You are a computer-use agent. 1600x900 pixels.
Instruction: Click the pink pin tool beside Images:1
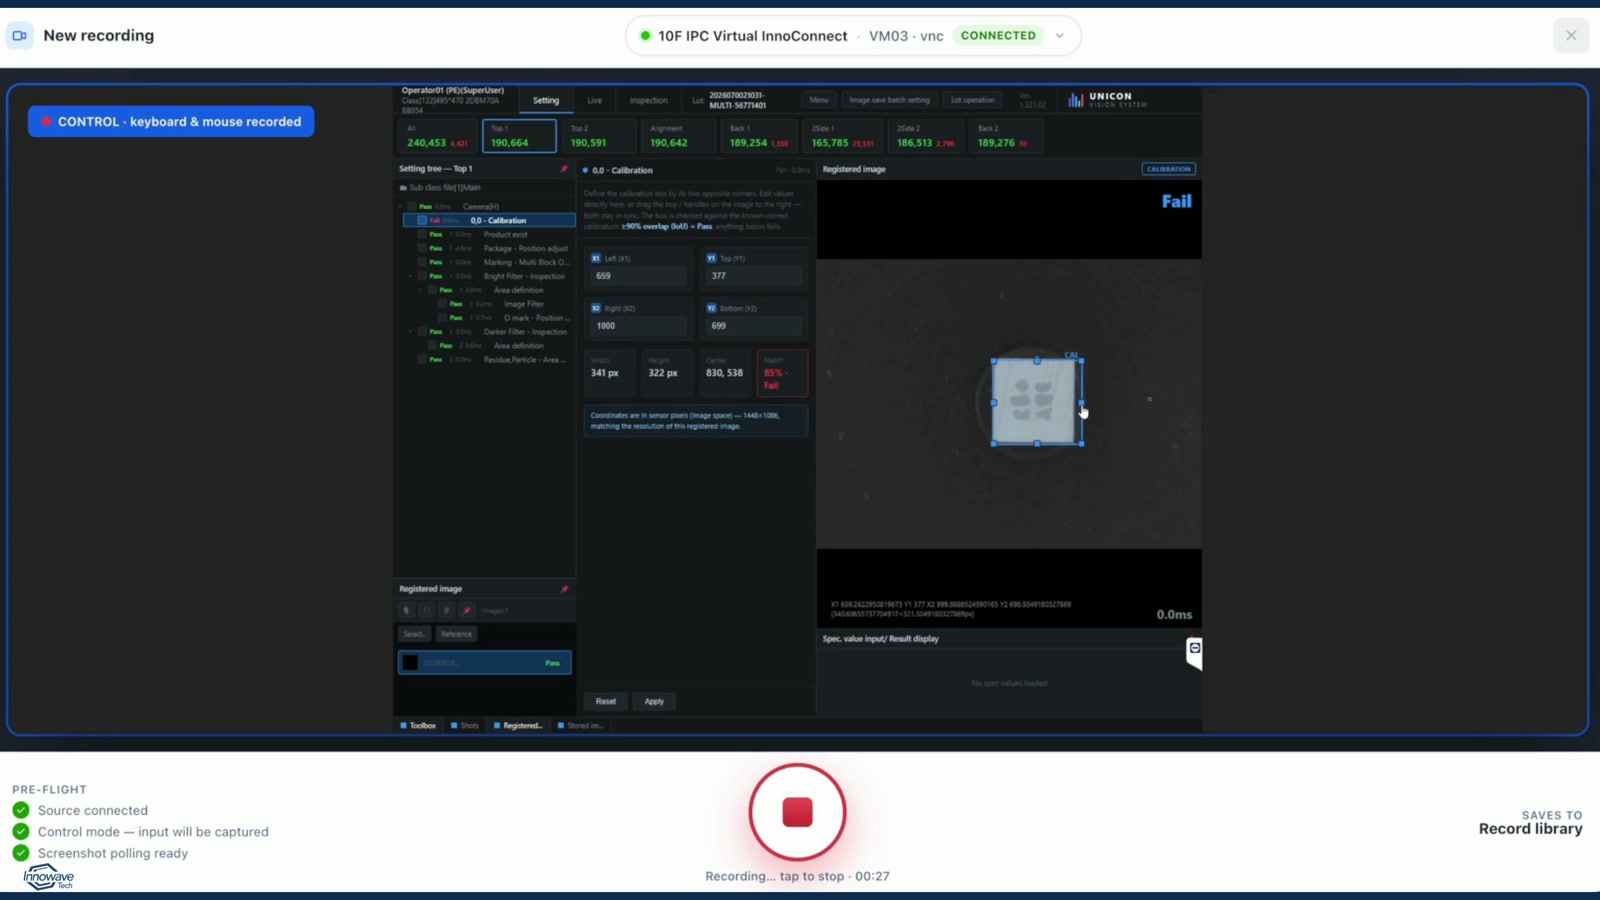click(467, 610)
